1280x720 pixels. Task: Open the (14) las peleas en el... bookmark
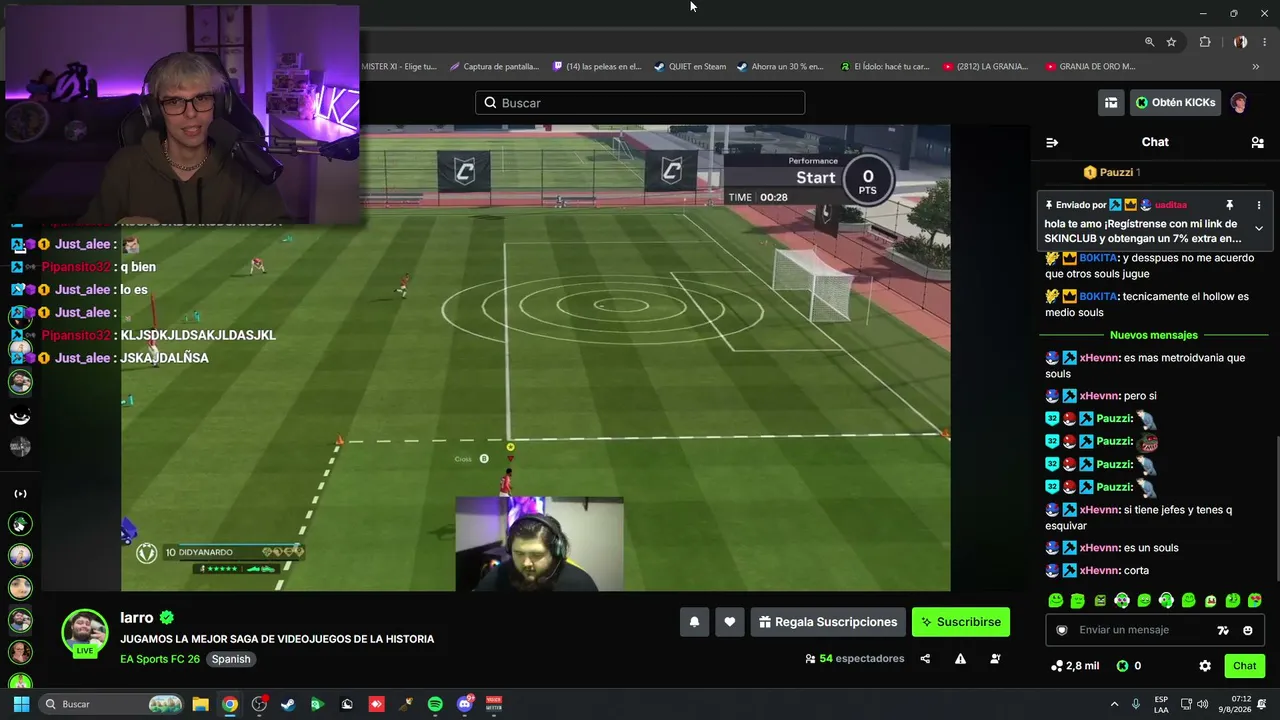tap(597, 67)
